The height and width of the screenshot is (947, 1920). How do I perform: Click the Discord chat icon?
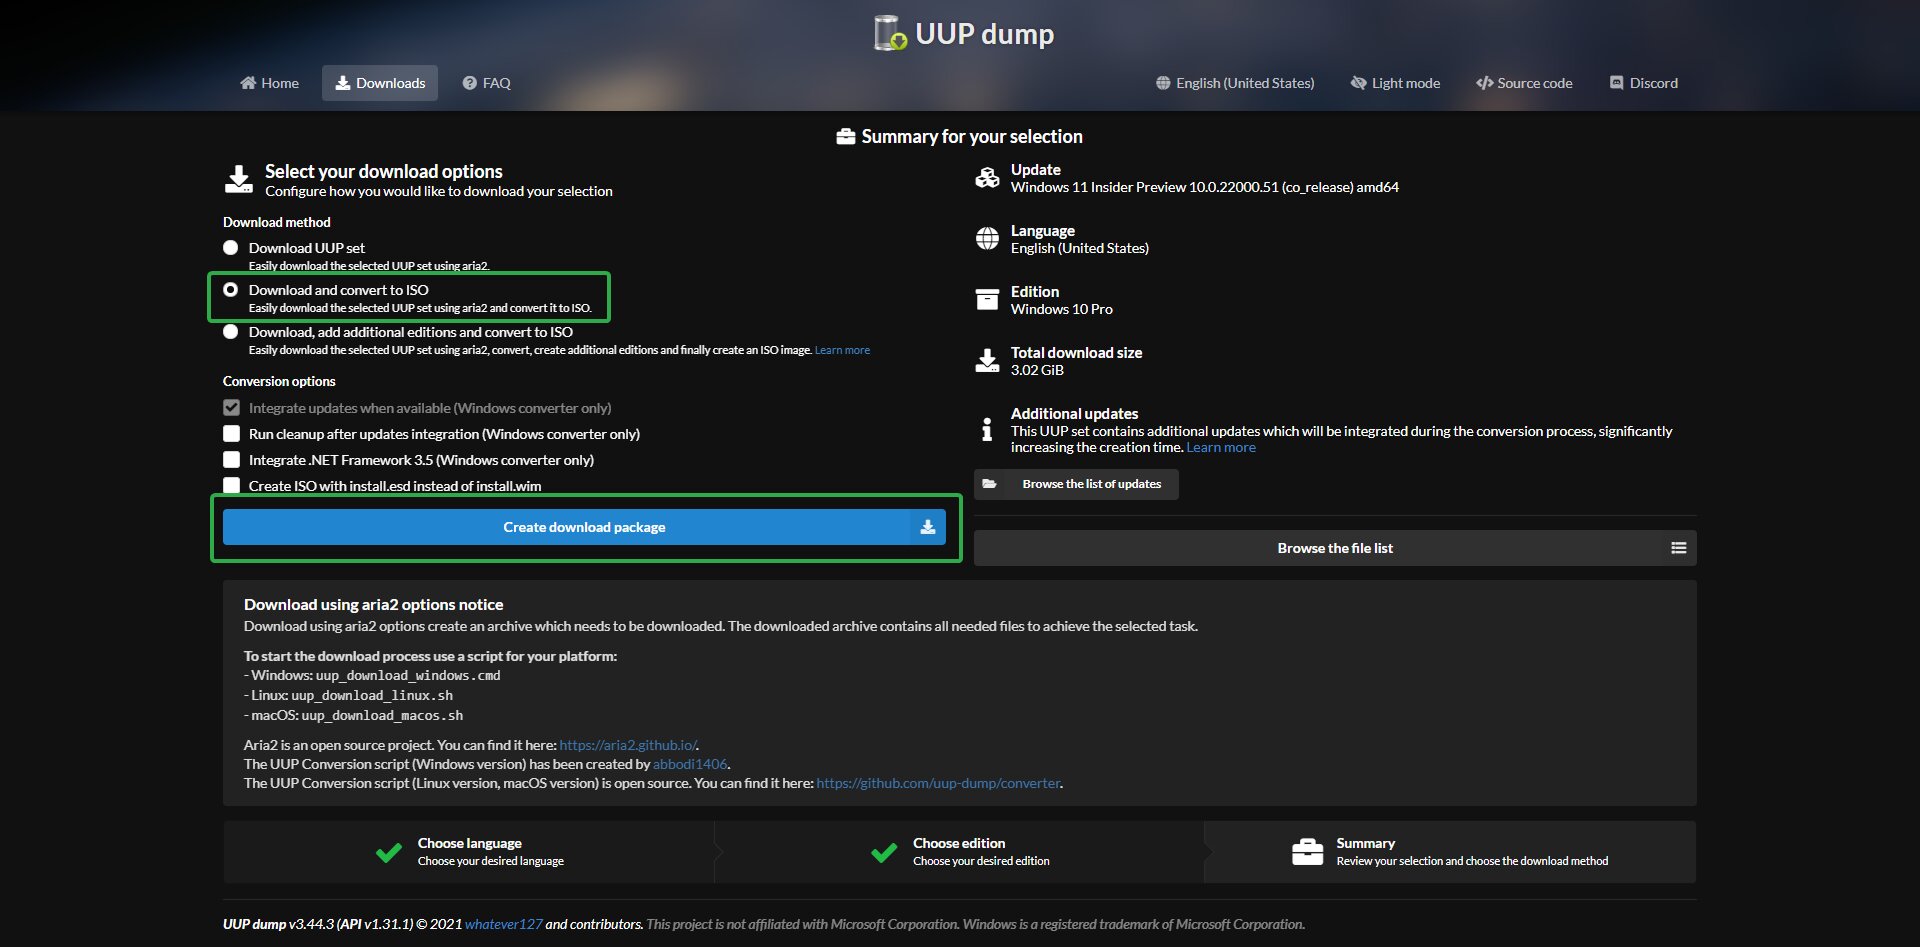[x=1617, y=83]
